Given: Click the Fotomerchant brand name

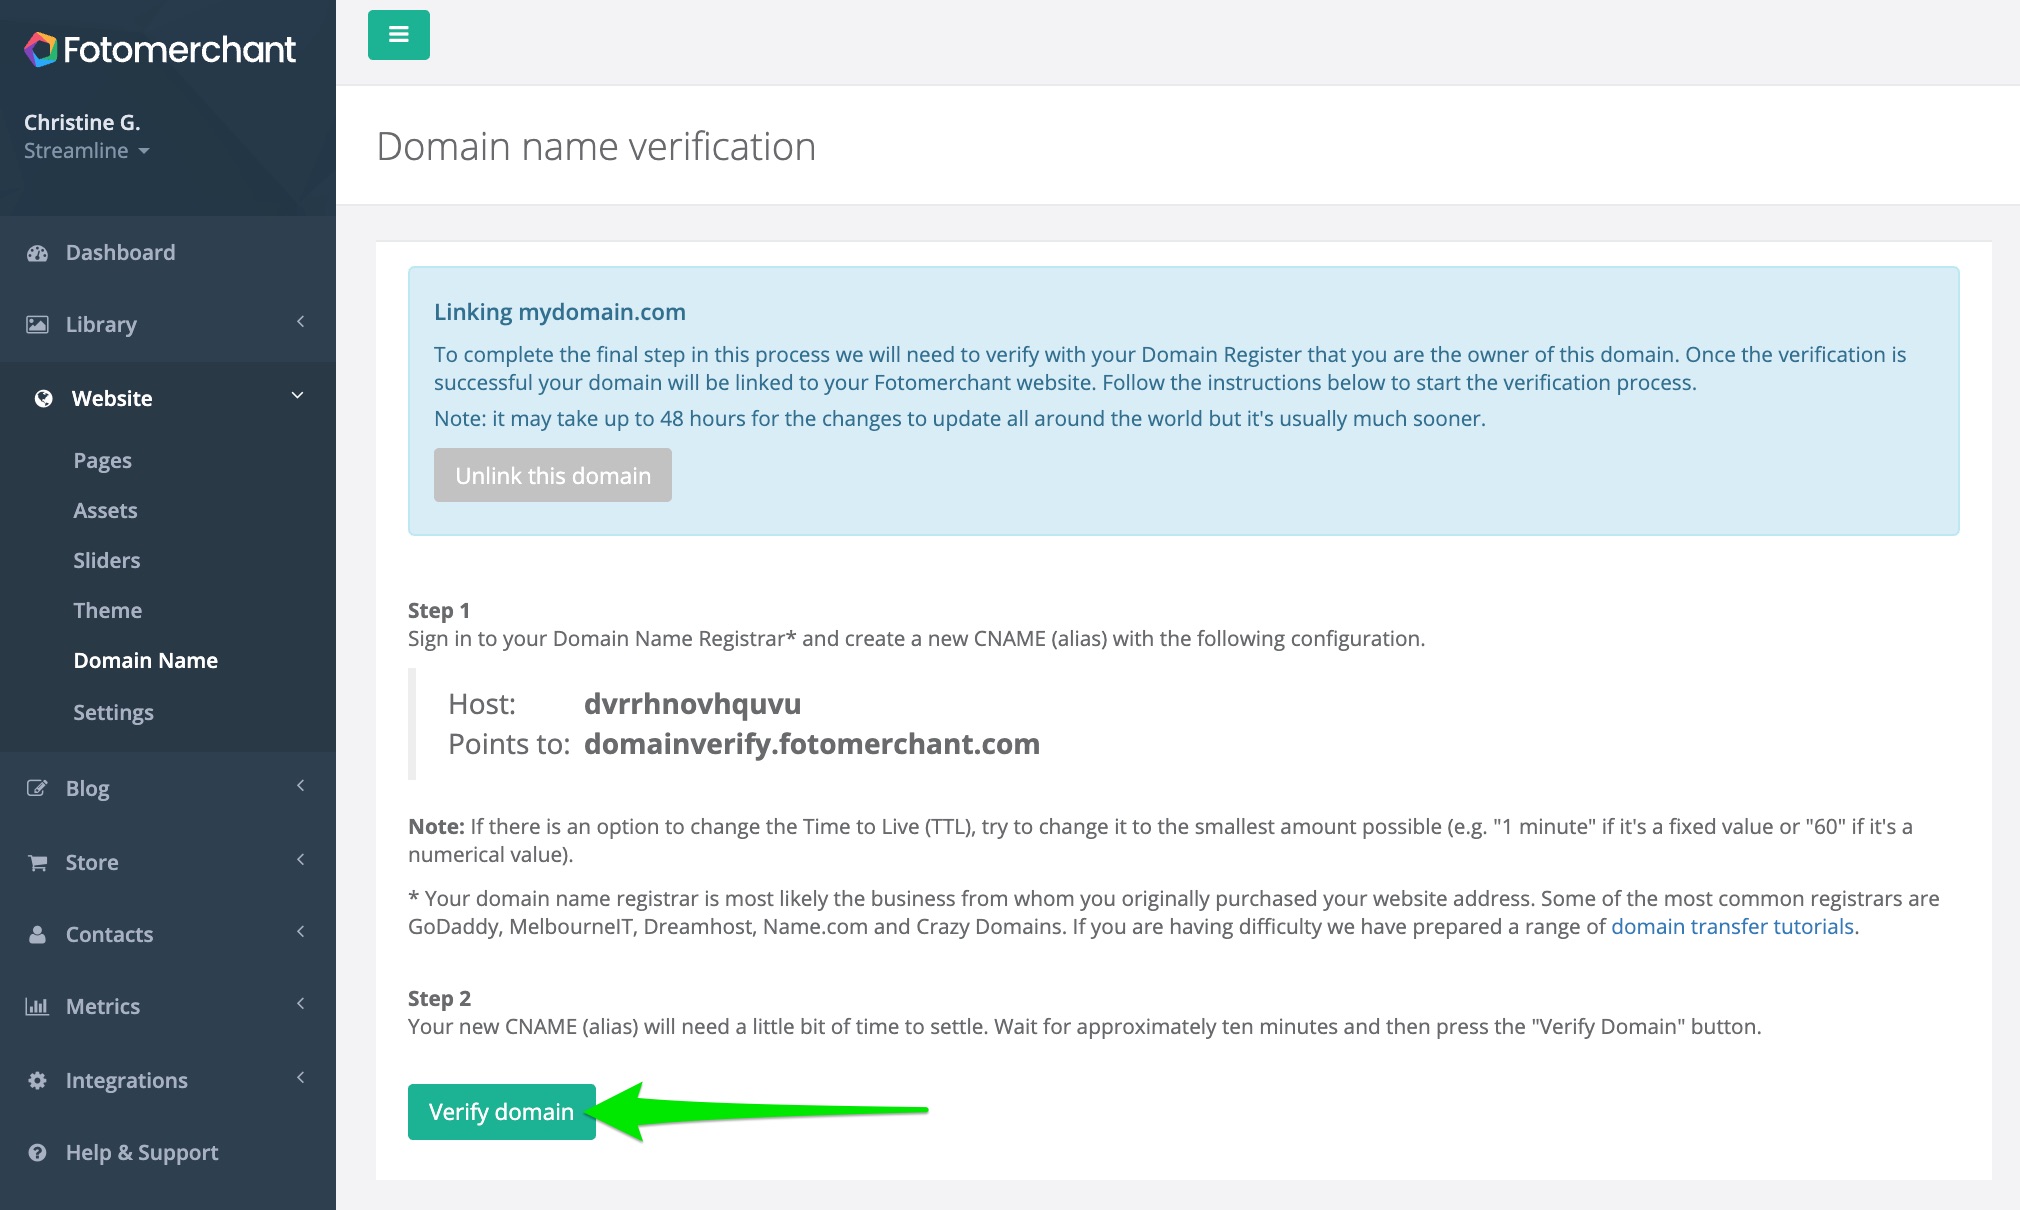Looking at the screenshot, I should click(x=179, y=49).
